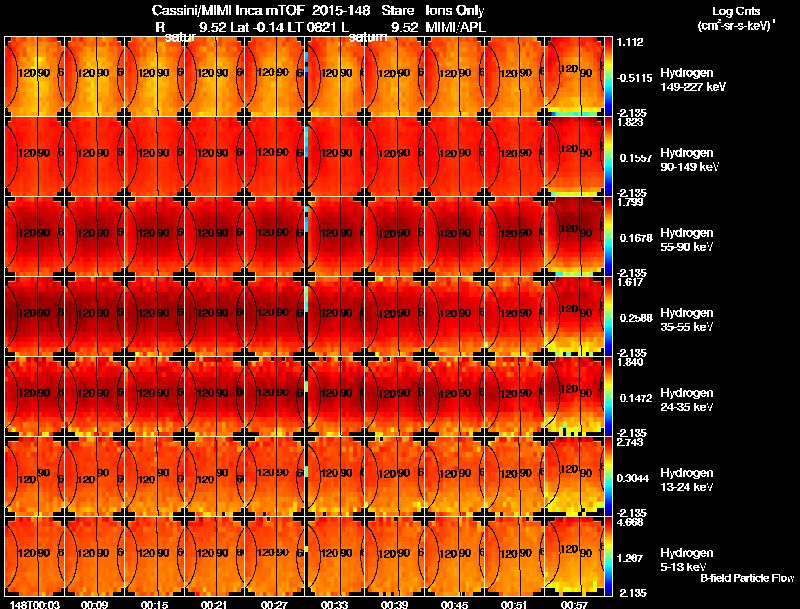Select the 'Hydrogen 55-90 keV' row label
The height and width of the screenshot is (609, 800).
point(687,240)
